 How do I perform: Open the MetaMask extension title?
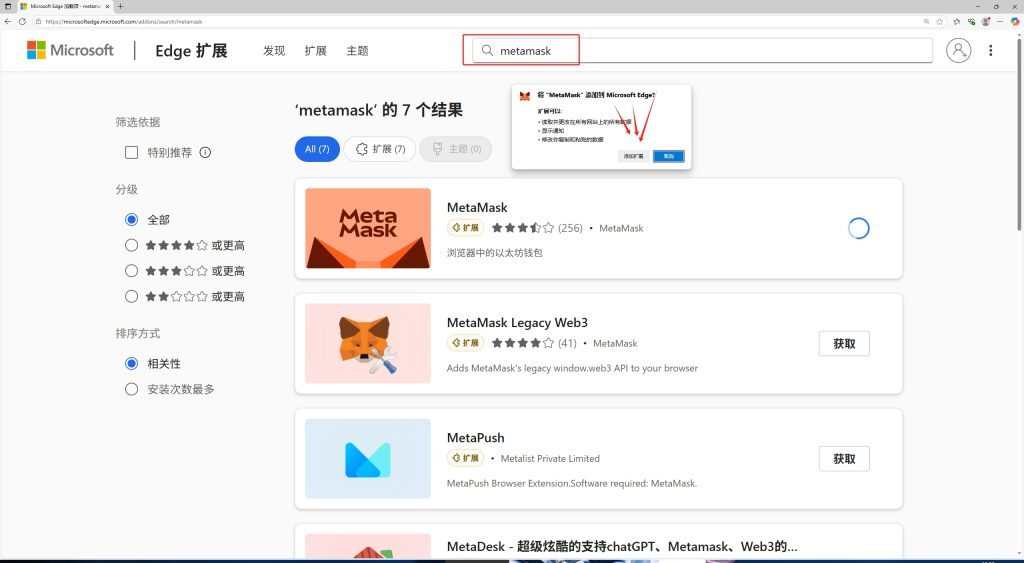coord(477,207)
